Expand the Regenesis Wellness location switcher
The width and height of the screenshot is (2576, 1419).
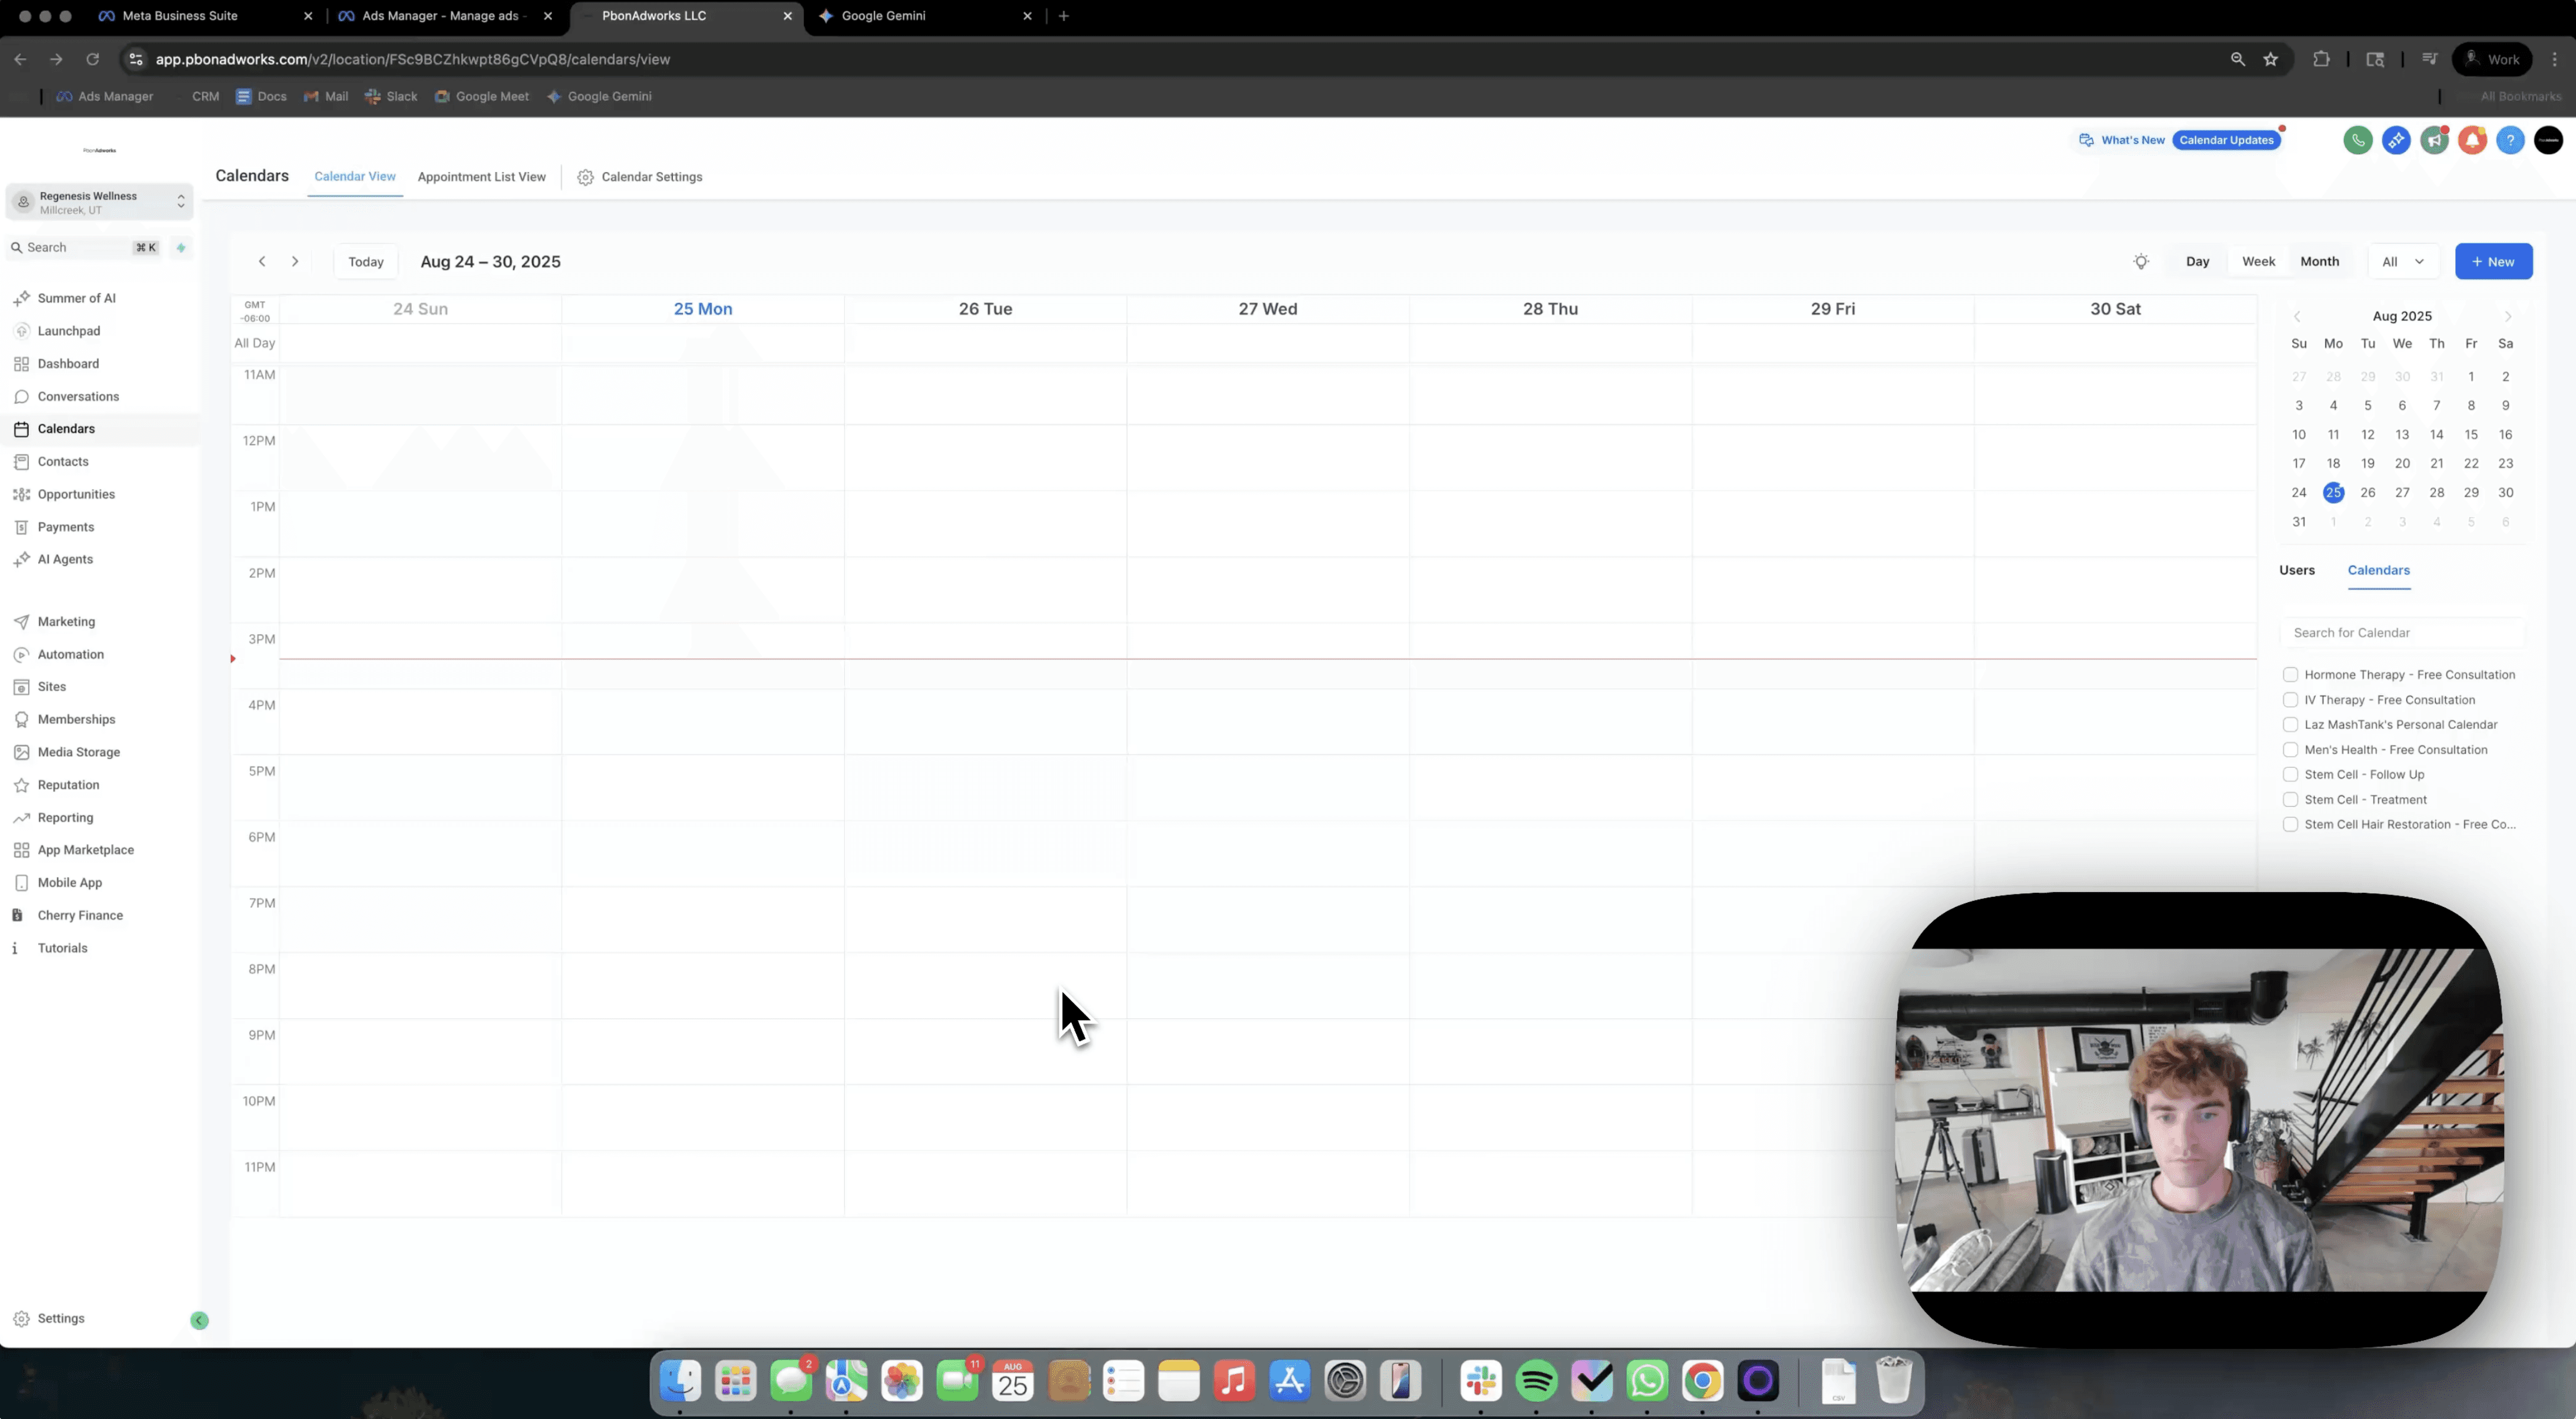(100, 202)
